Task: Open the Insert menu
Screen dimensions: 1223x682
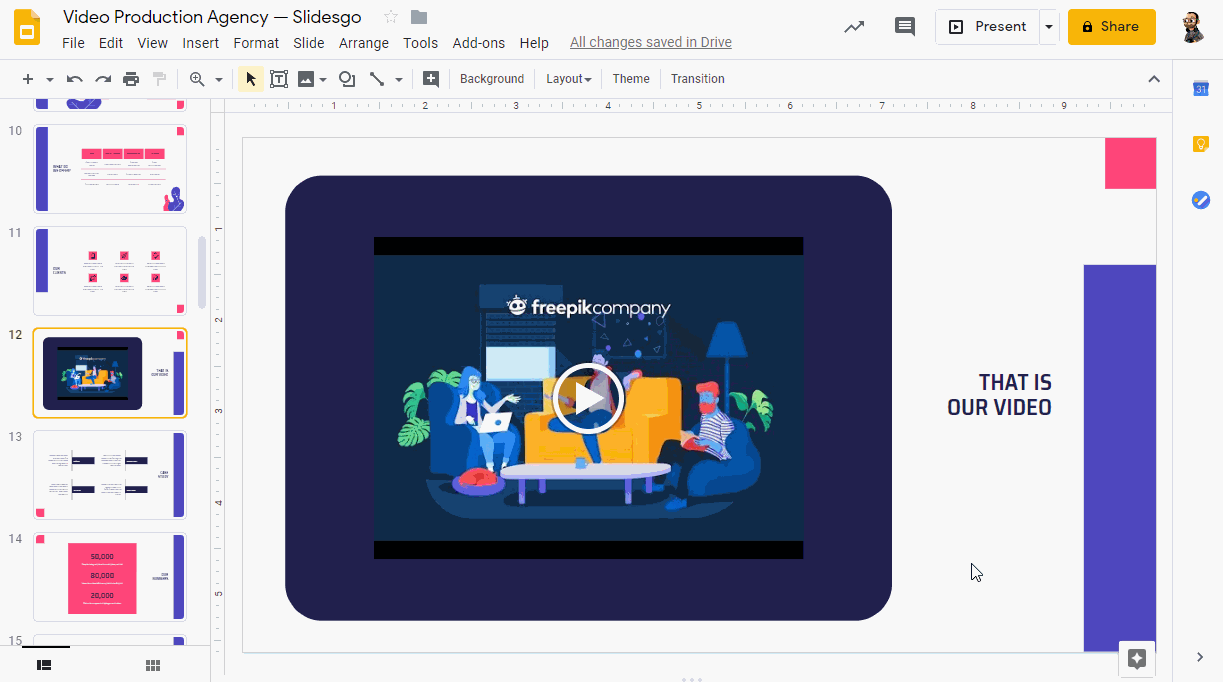Action: tap(201, 43)
